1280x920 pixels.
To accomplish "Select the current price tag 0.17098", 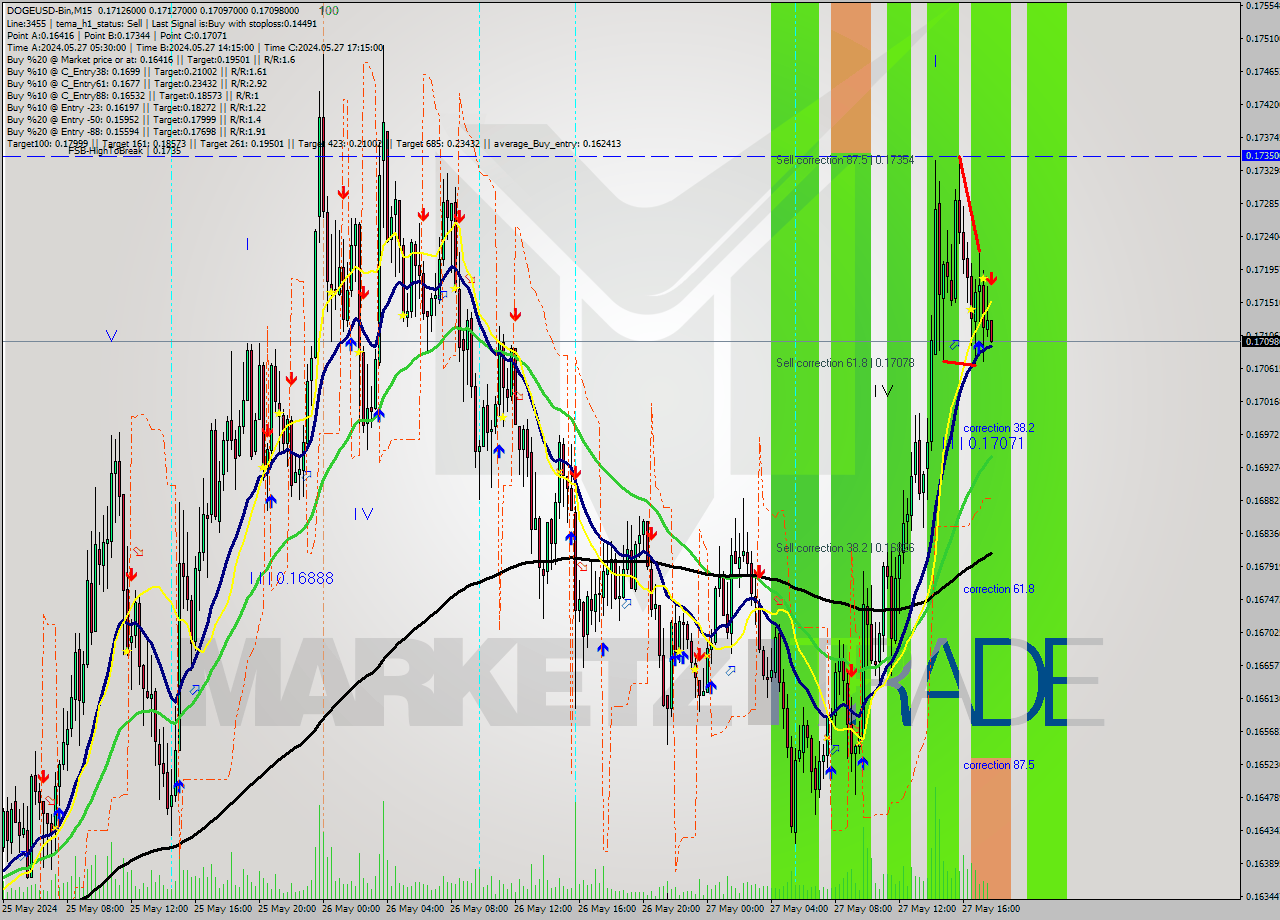I will tap(1259, 341).
